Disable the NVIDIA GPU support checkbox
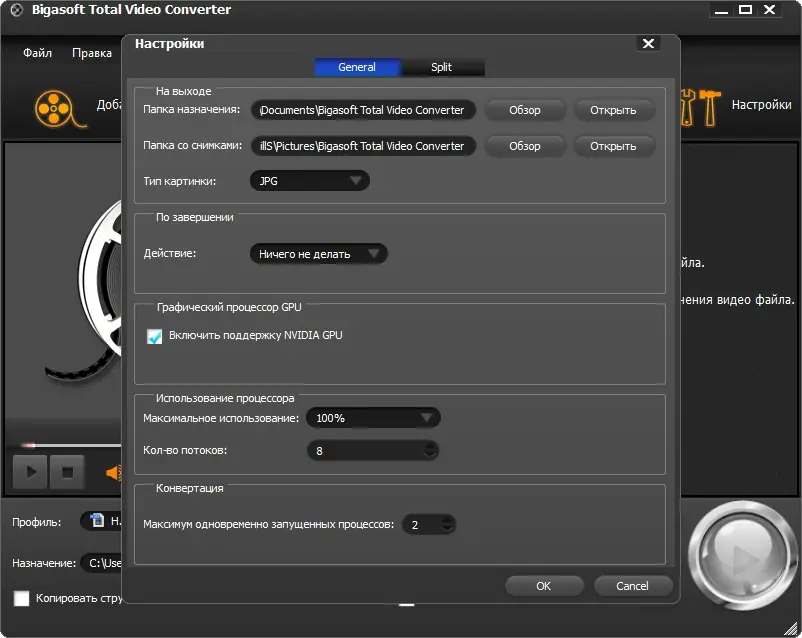This screenshot has height=638, width=802. (x=154, y=336)
